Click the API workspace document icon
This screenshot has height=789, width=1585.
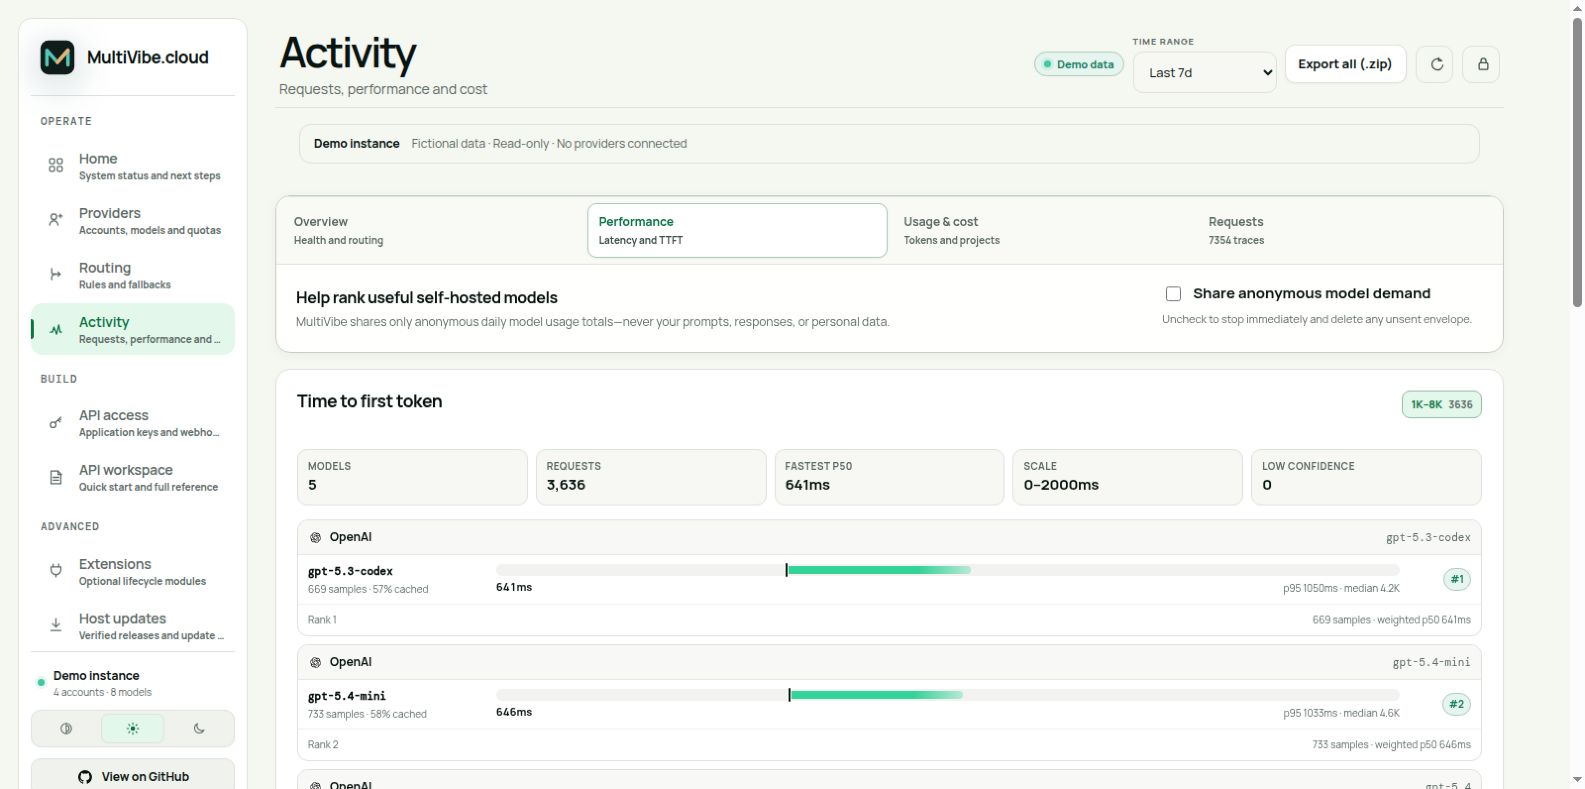pyautogui.click(x=56, y=478)
